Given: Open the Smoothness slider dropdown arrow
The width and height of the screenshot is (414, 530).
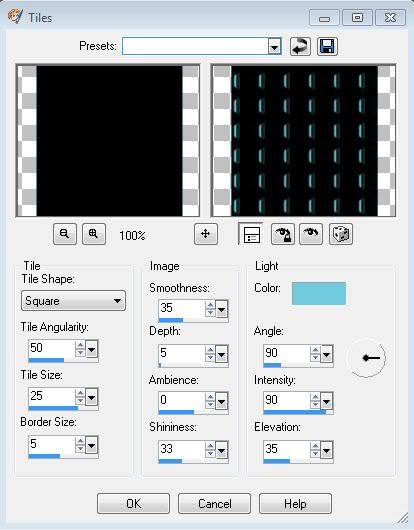Looking at the screenshot, I should tap(222, 309).
